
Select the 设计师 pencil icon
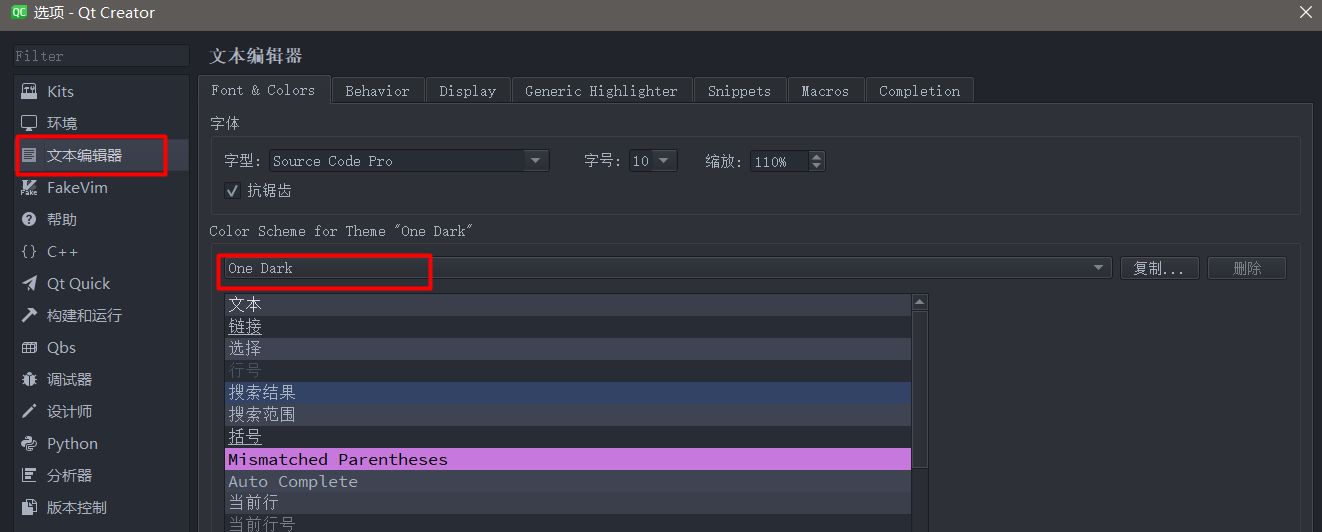pos(29,411)
